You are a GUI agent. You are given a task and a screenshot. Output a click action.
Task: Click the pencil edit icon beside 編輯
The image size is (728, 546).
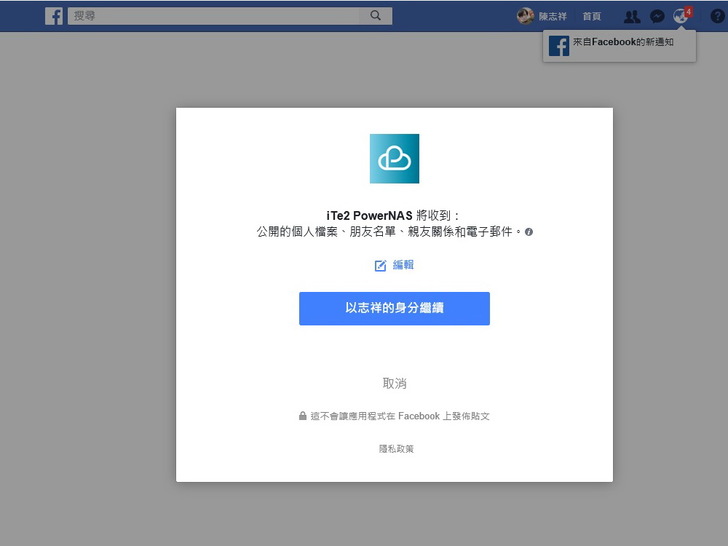pos(380,266)
